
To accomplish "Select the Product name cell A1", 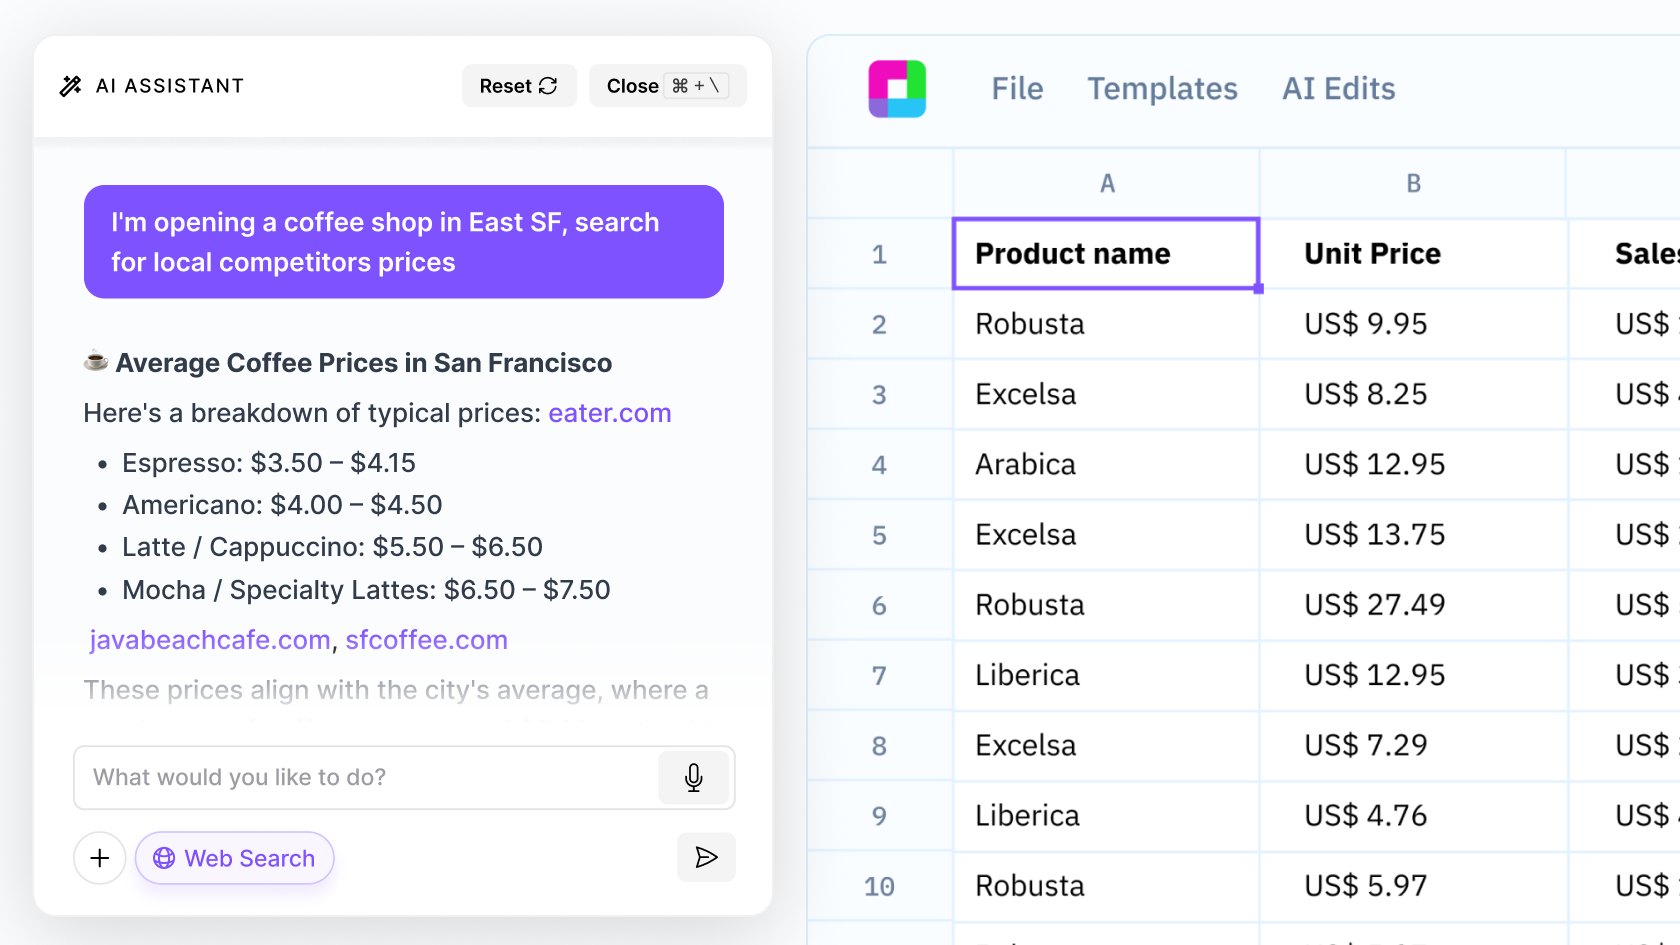I will tap(1105, 254).
